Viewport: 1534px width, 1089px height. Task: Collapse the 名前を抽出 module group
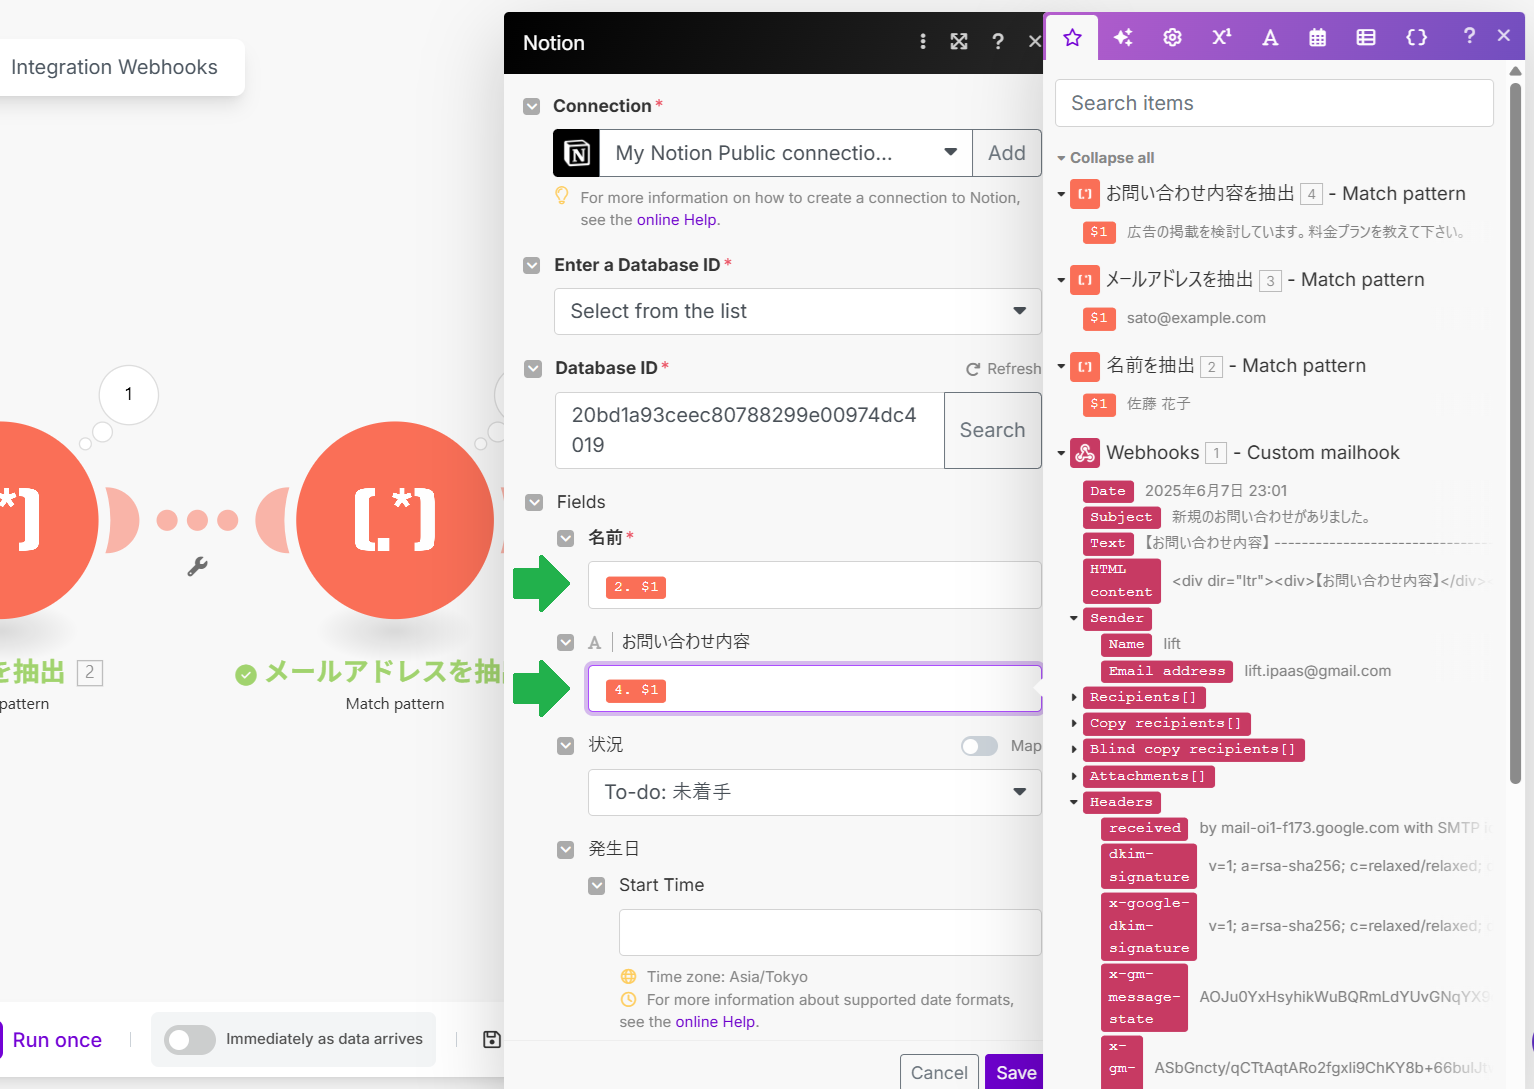click(1062, 366)
